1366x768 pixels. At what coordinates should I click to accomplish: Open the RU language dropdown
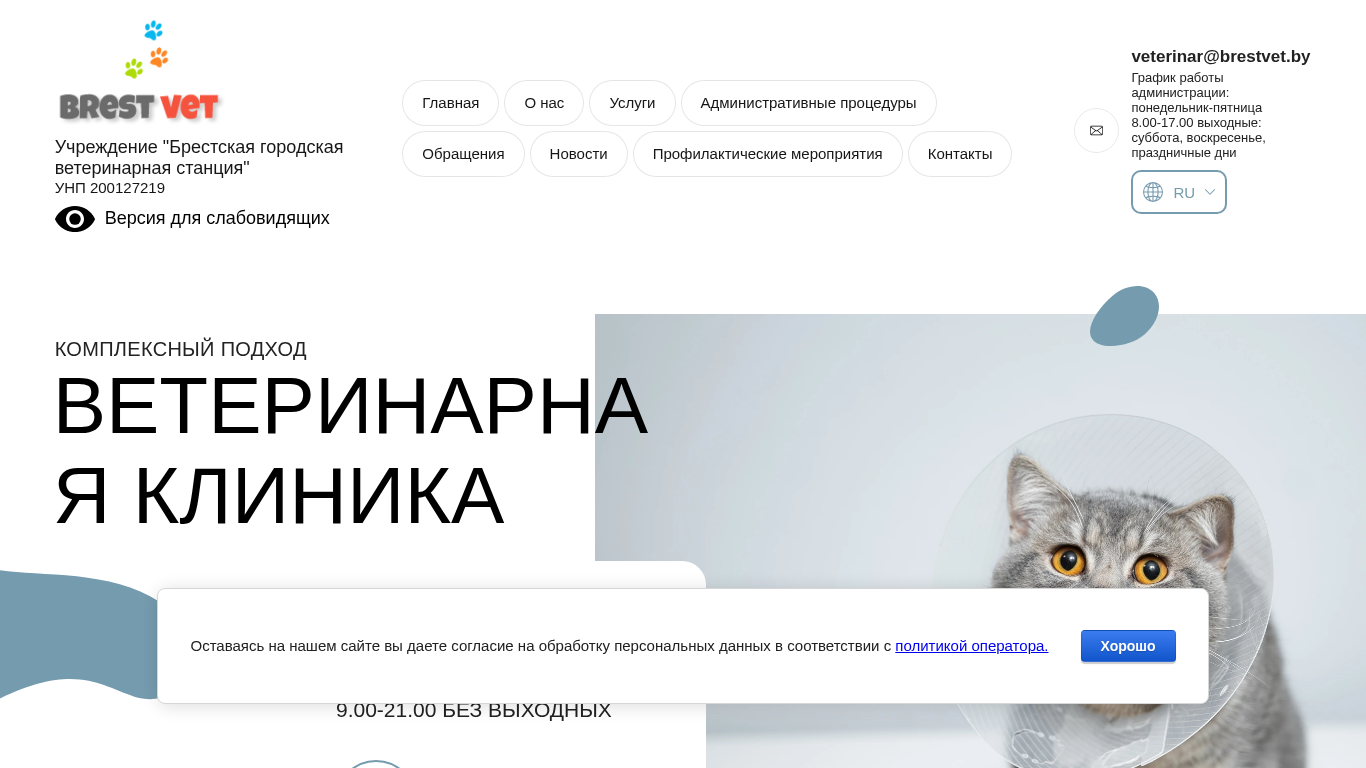pyautogui.click(x=1179, y=192)
